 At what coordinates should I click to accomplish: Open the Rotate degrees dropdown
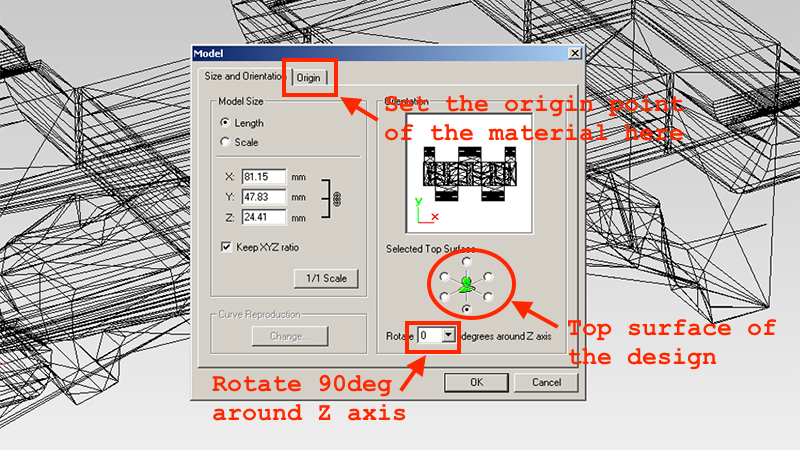(448, 335)
